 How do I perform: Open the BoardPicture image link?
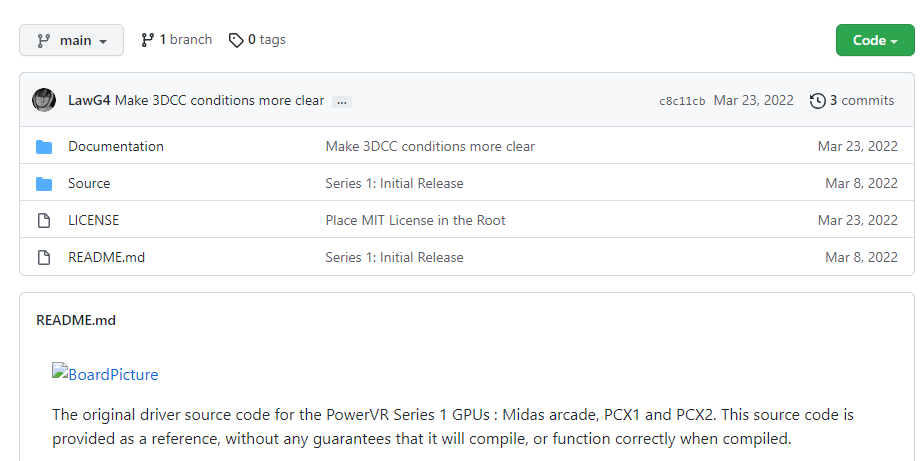coord(105,375)
